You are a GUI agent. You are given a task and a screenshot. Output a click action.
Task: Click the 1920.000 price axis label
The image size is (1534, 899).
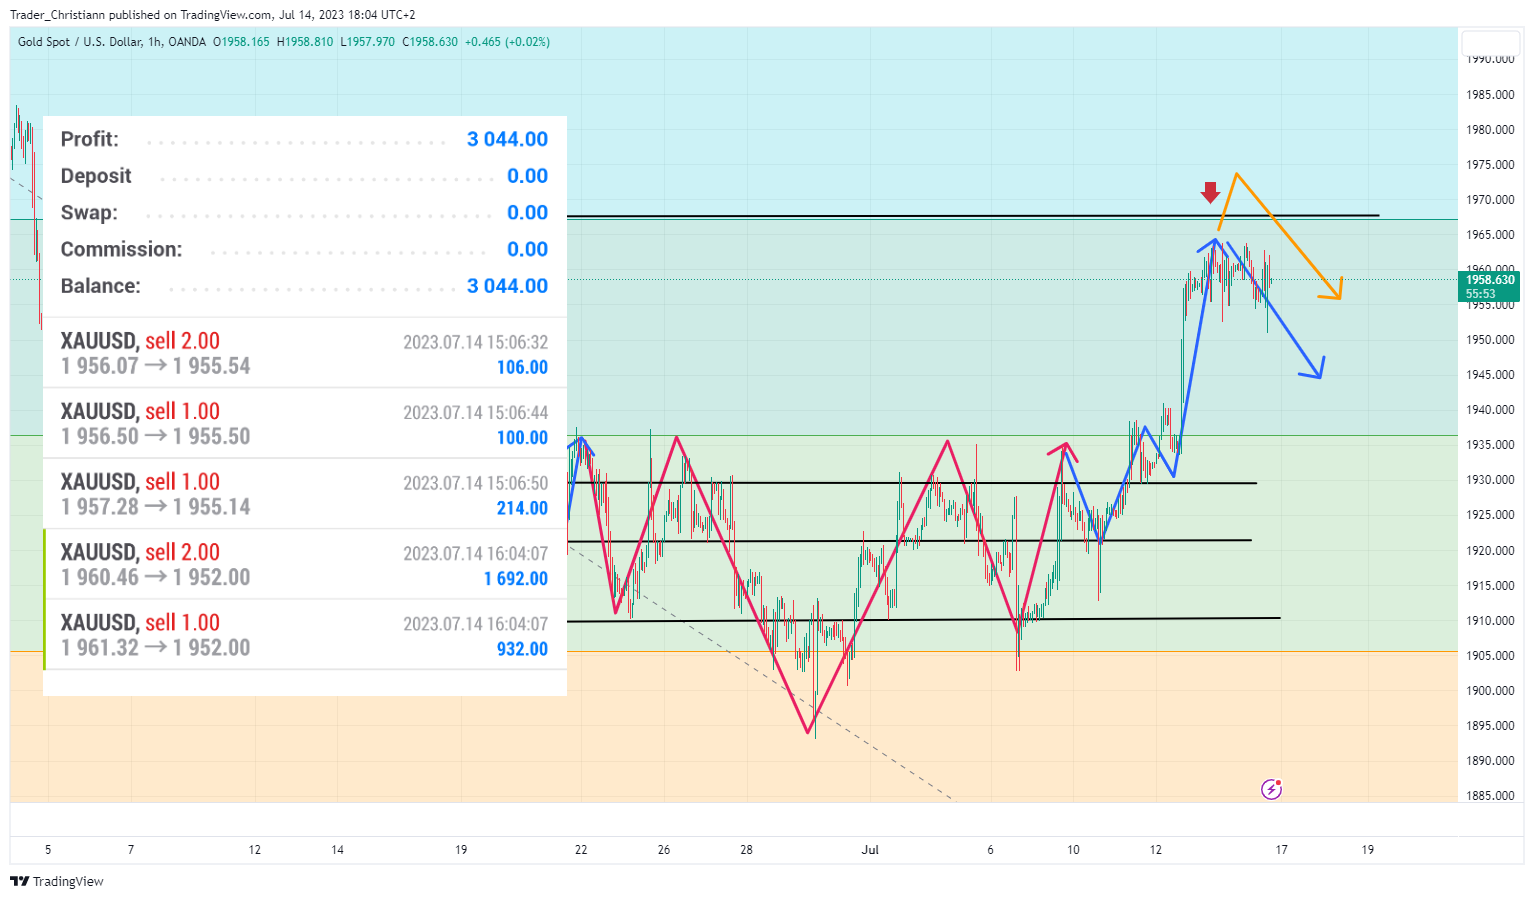(1490, 551)
